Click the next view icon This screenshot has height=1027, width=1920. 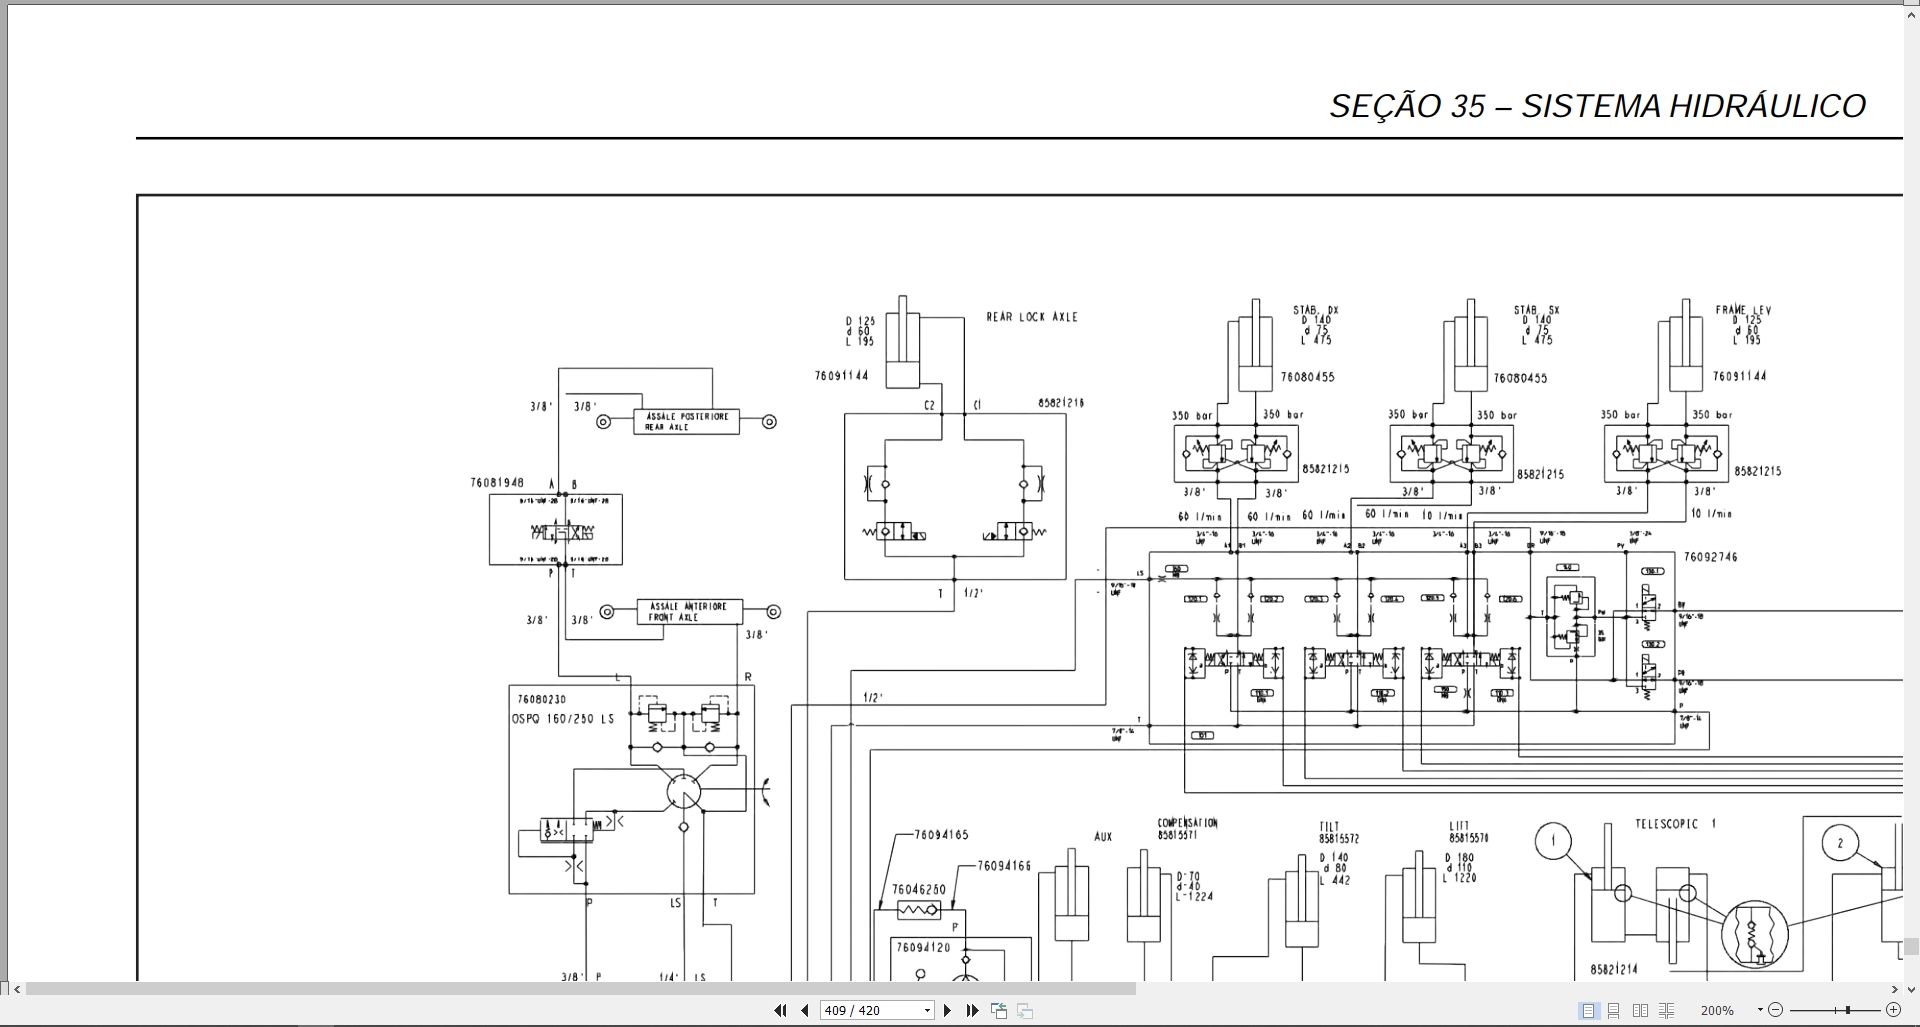pos(1024,1010)
